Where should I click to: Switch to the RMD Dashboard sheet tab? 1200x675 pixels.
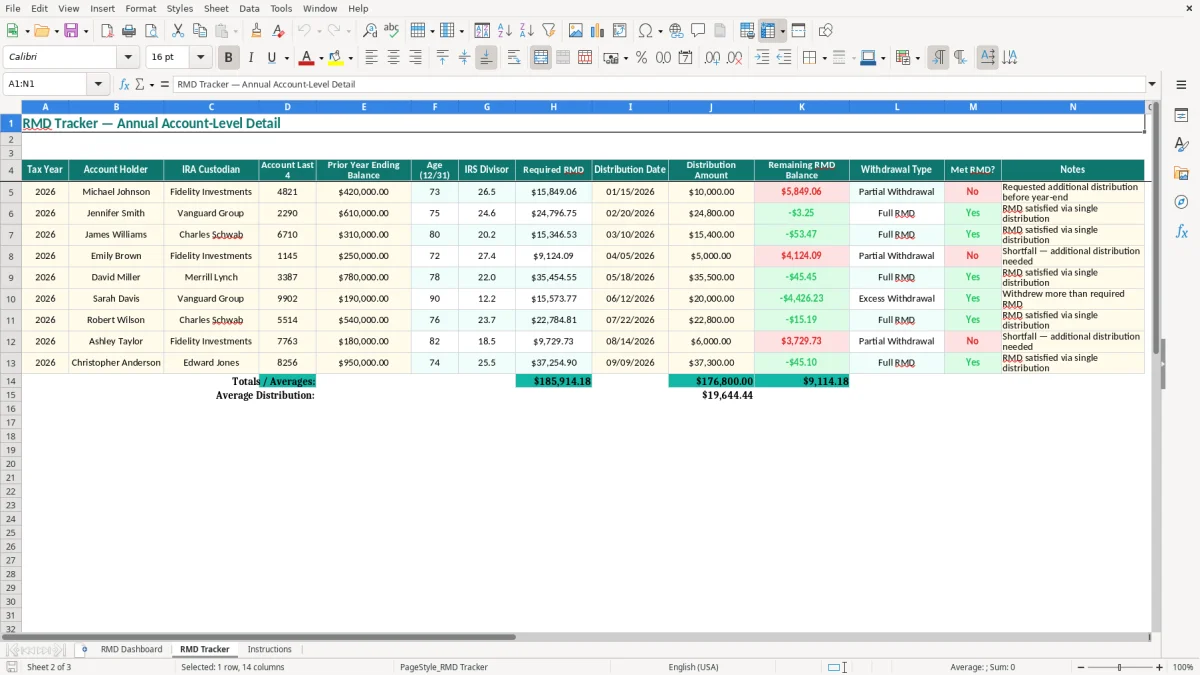coord(131,649)
